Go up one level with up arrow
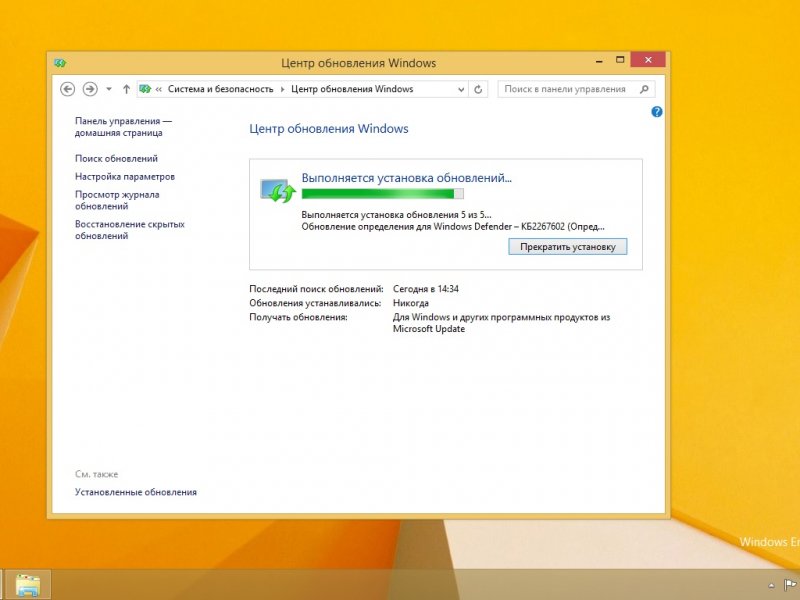This screenshot has height=600, width=800. [126, 89]
